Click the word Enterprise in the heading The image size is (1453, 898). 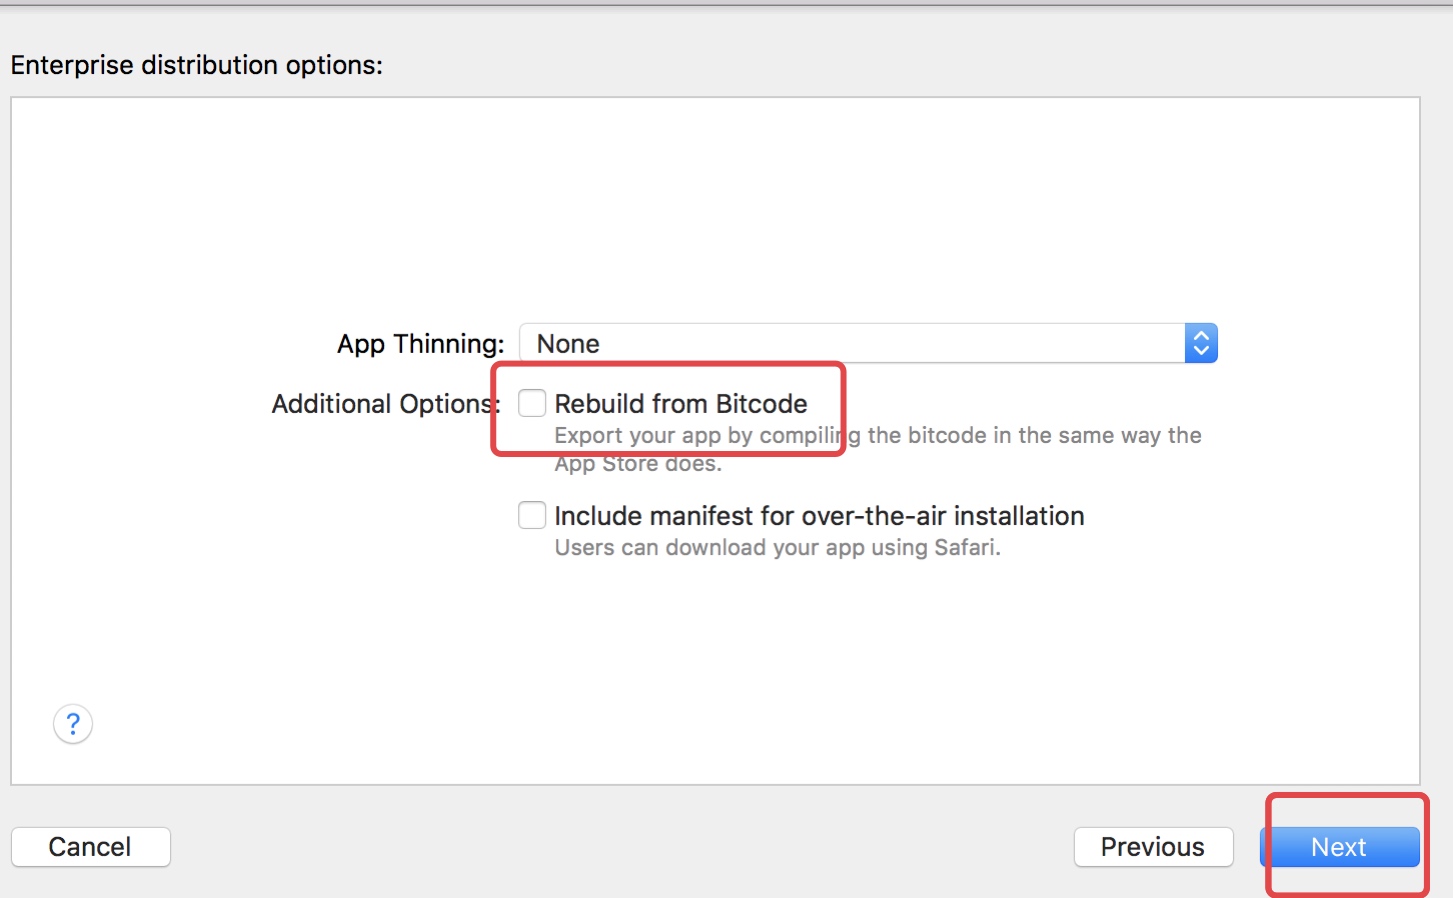(72, 65)
